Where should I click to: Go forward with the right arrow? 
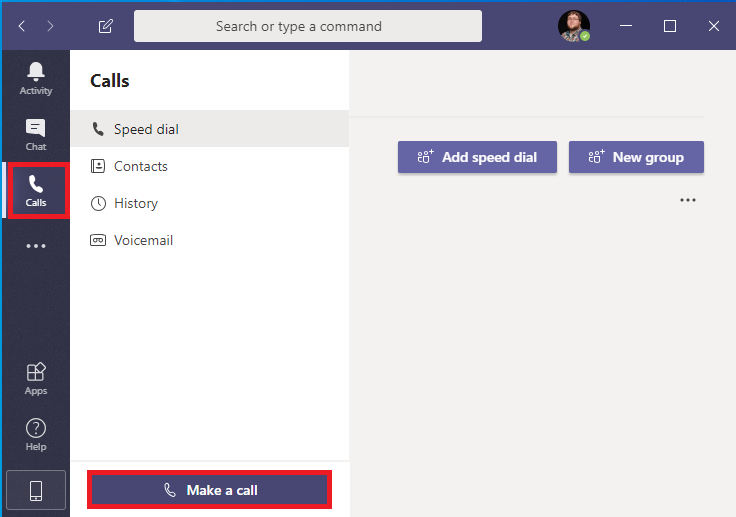[50, 26]
